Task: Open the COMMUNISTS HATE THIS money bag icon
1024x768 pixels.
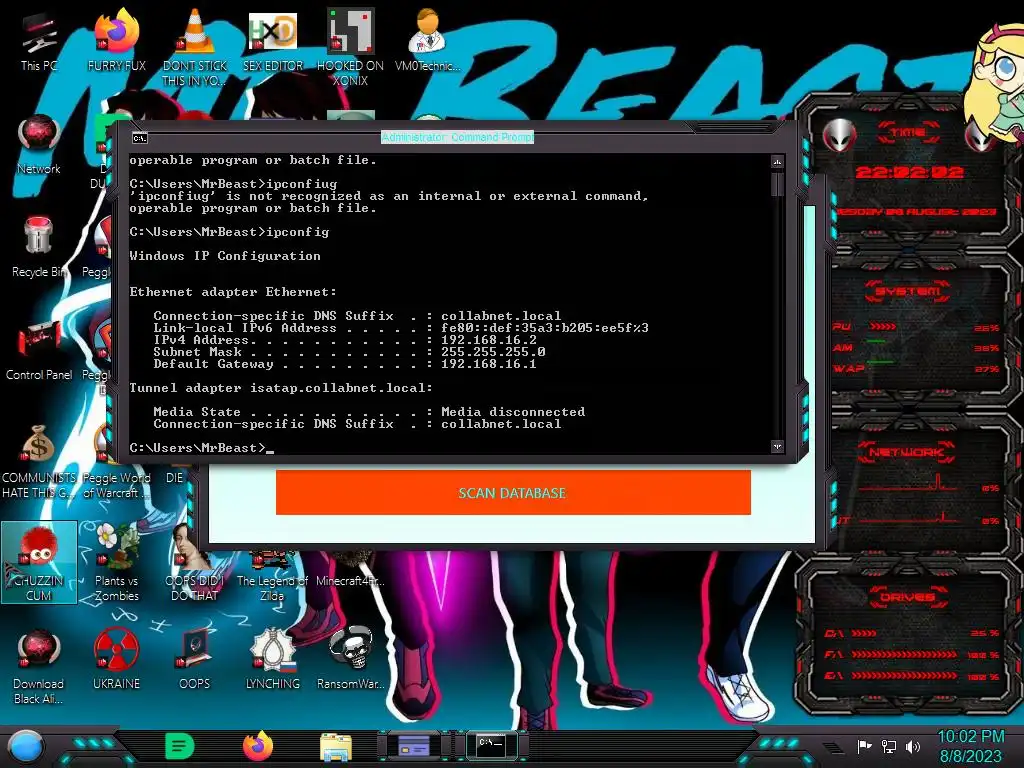Action: coord(39,462)
